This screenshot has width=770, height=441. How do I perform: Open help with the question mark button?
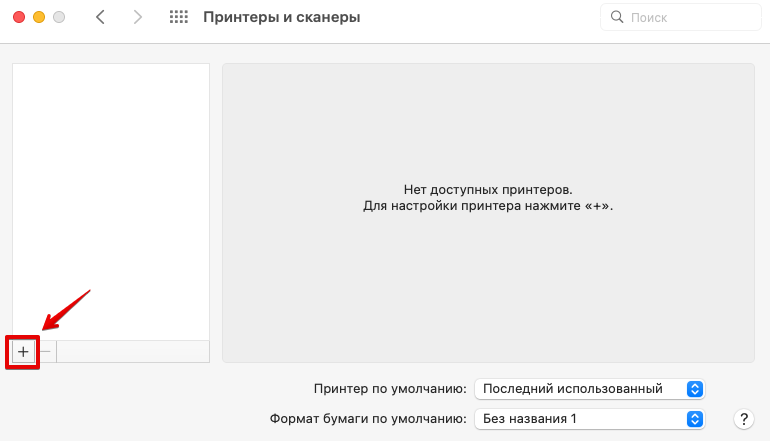pos(743,419)
